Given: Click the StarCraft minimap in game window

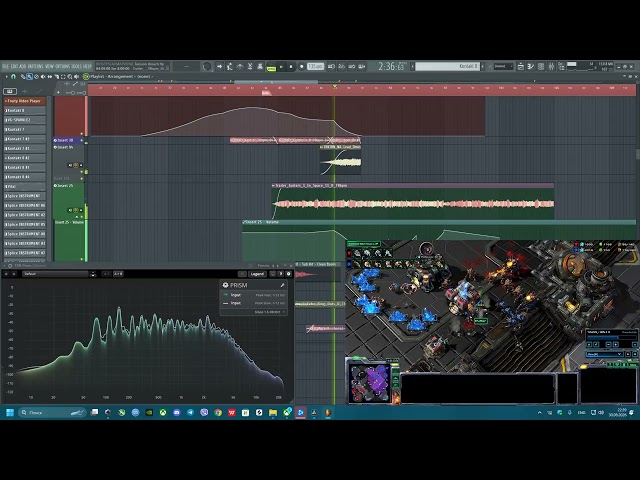Looking at the screenshot, I should point(370,383).
